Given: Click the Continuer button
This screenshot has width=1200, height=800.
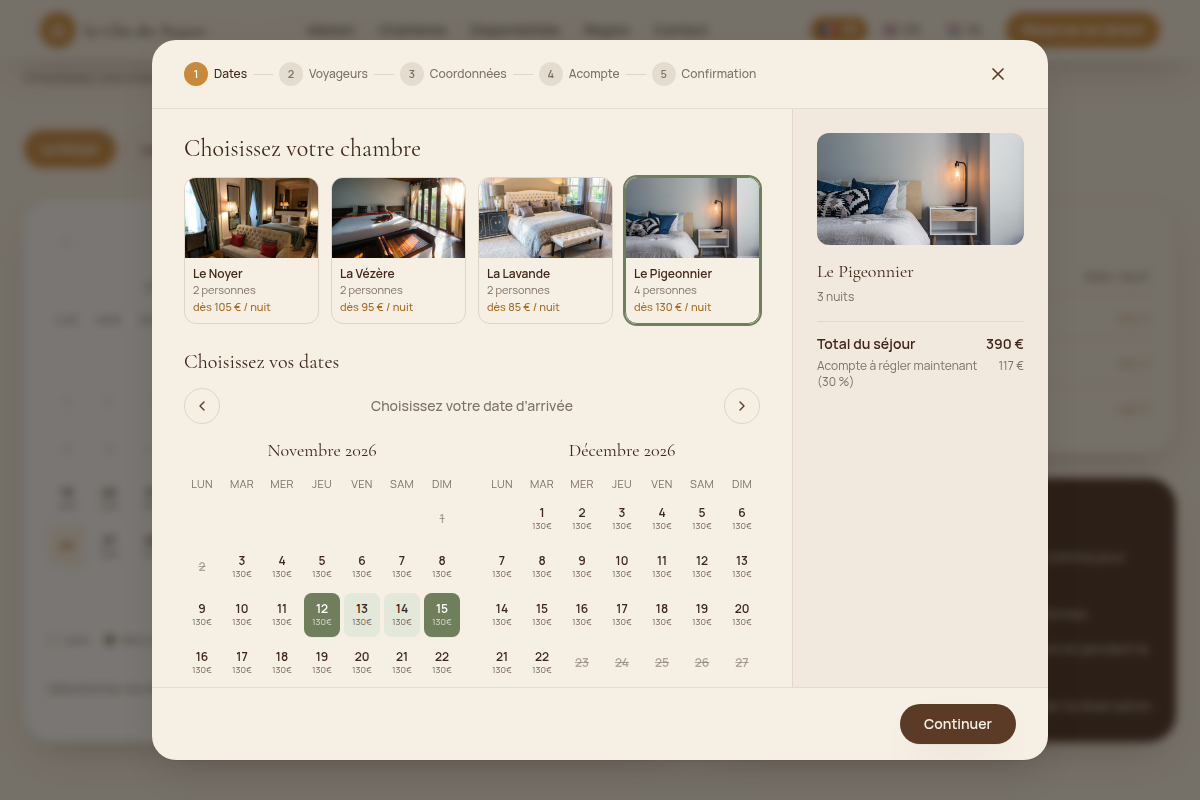Looking at the screenshot, I should point(958,724).
